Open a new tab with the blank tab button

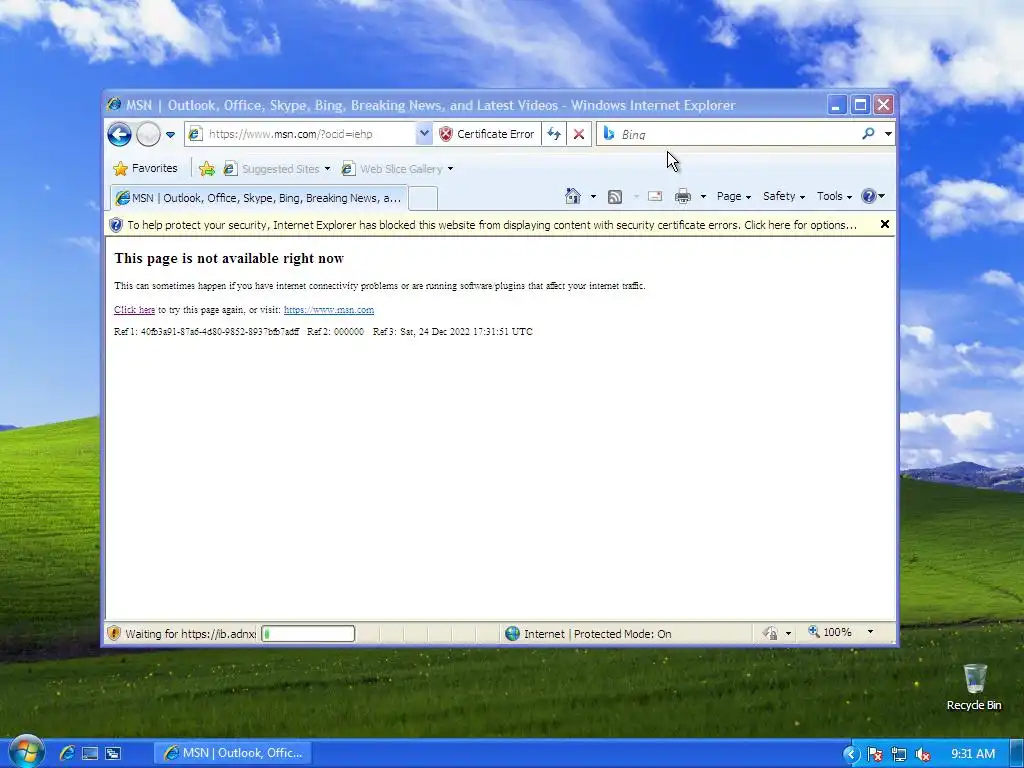tap(423, 198)
